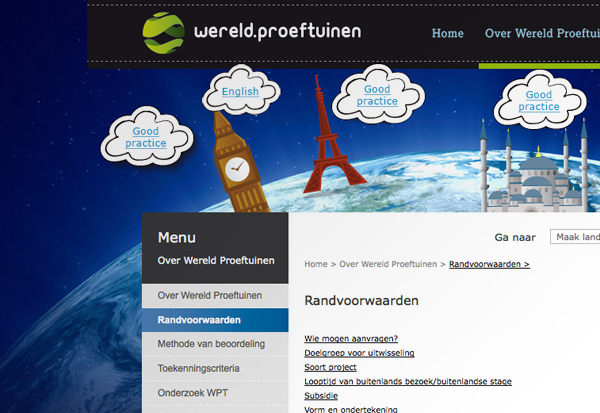
Task: Open the Maak land dropdown next to Ga naar
Action: (x=575, y=237)
